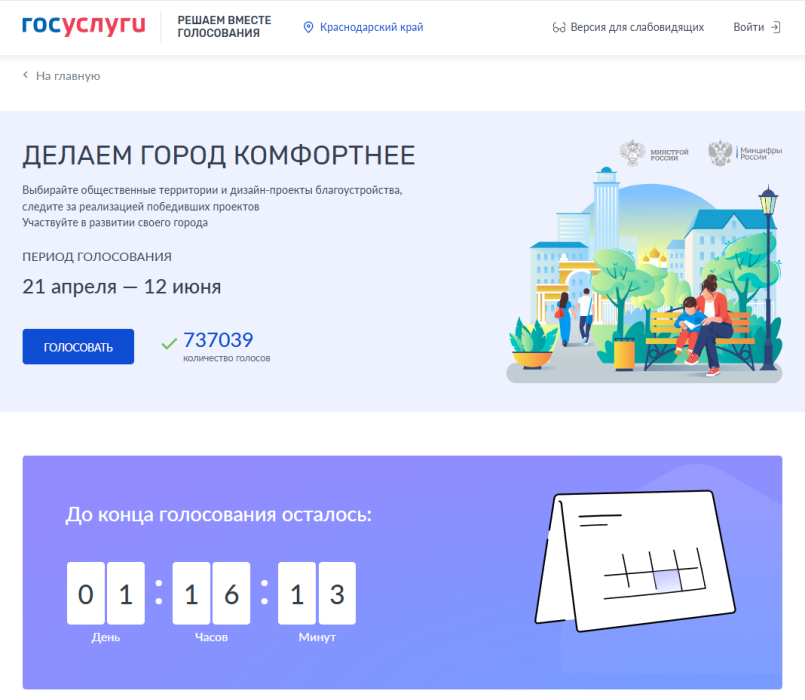Screen dimensions: 805x700
Task: Click Войти to sign in
Action: pos(749,27)
